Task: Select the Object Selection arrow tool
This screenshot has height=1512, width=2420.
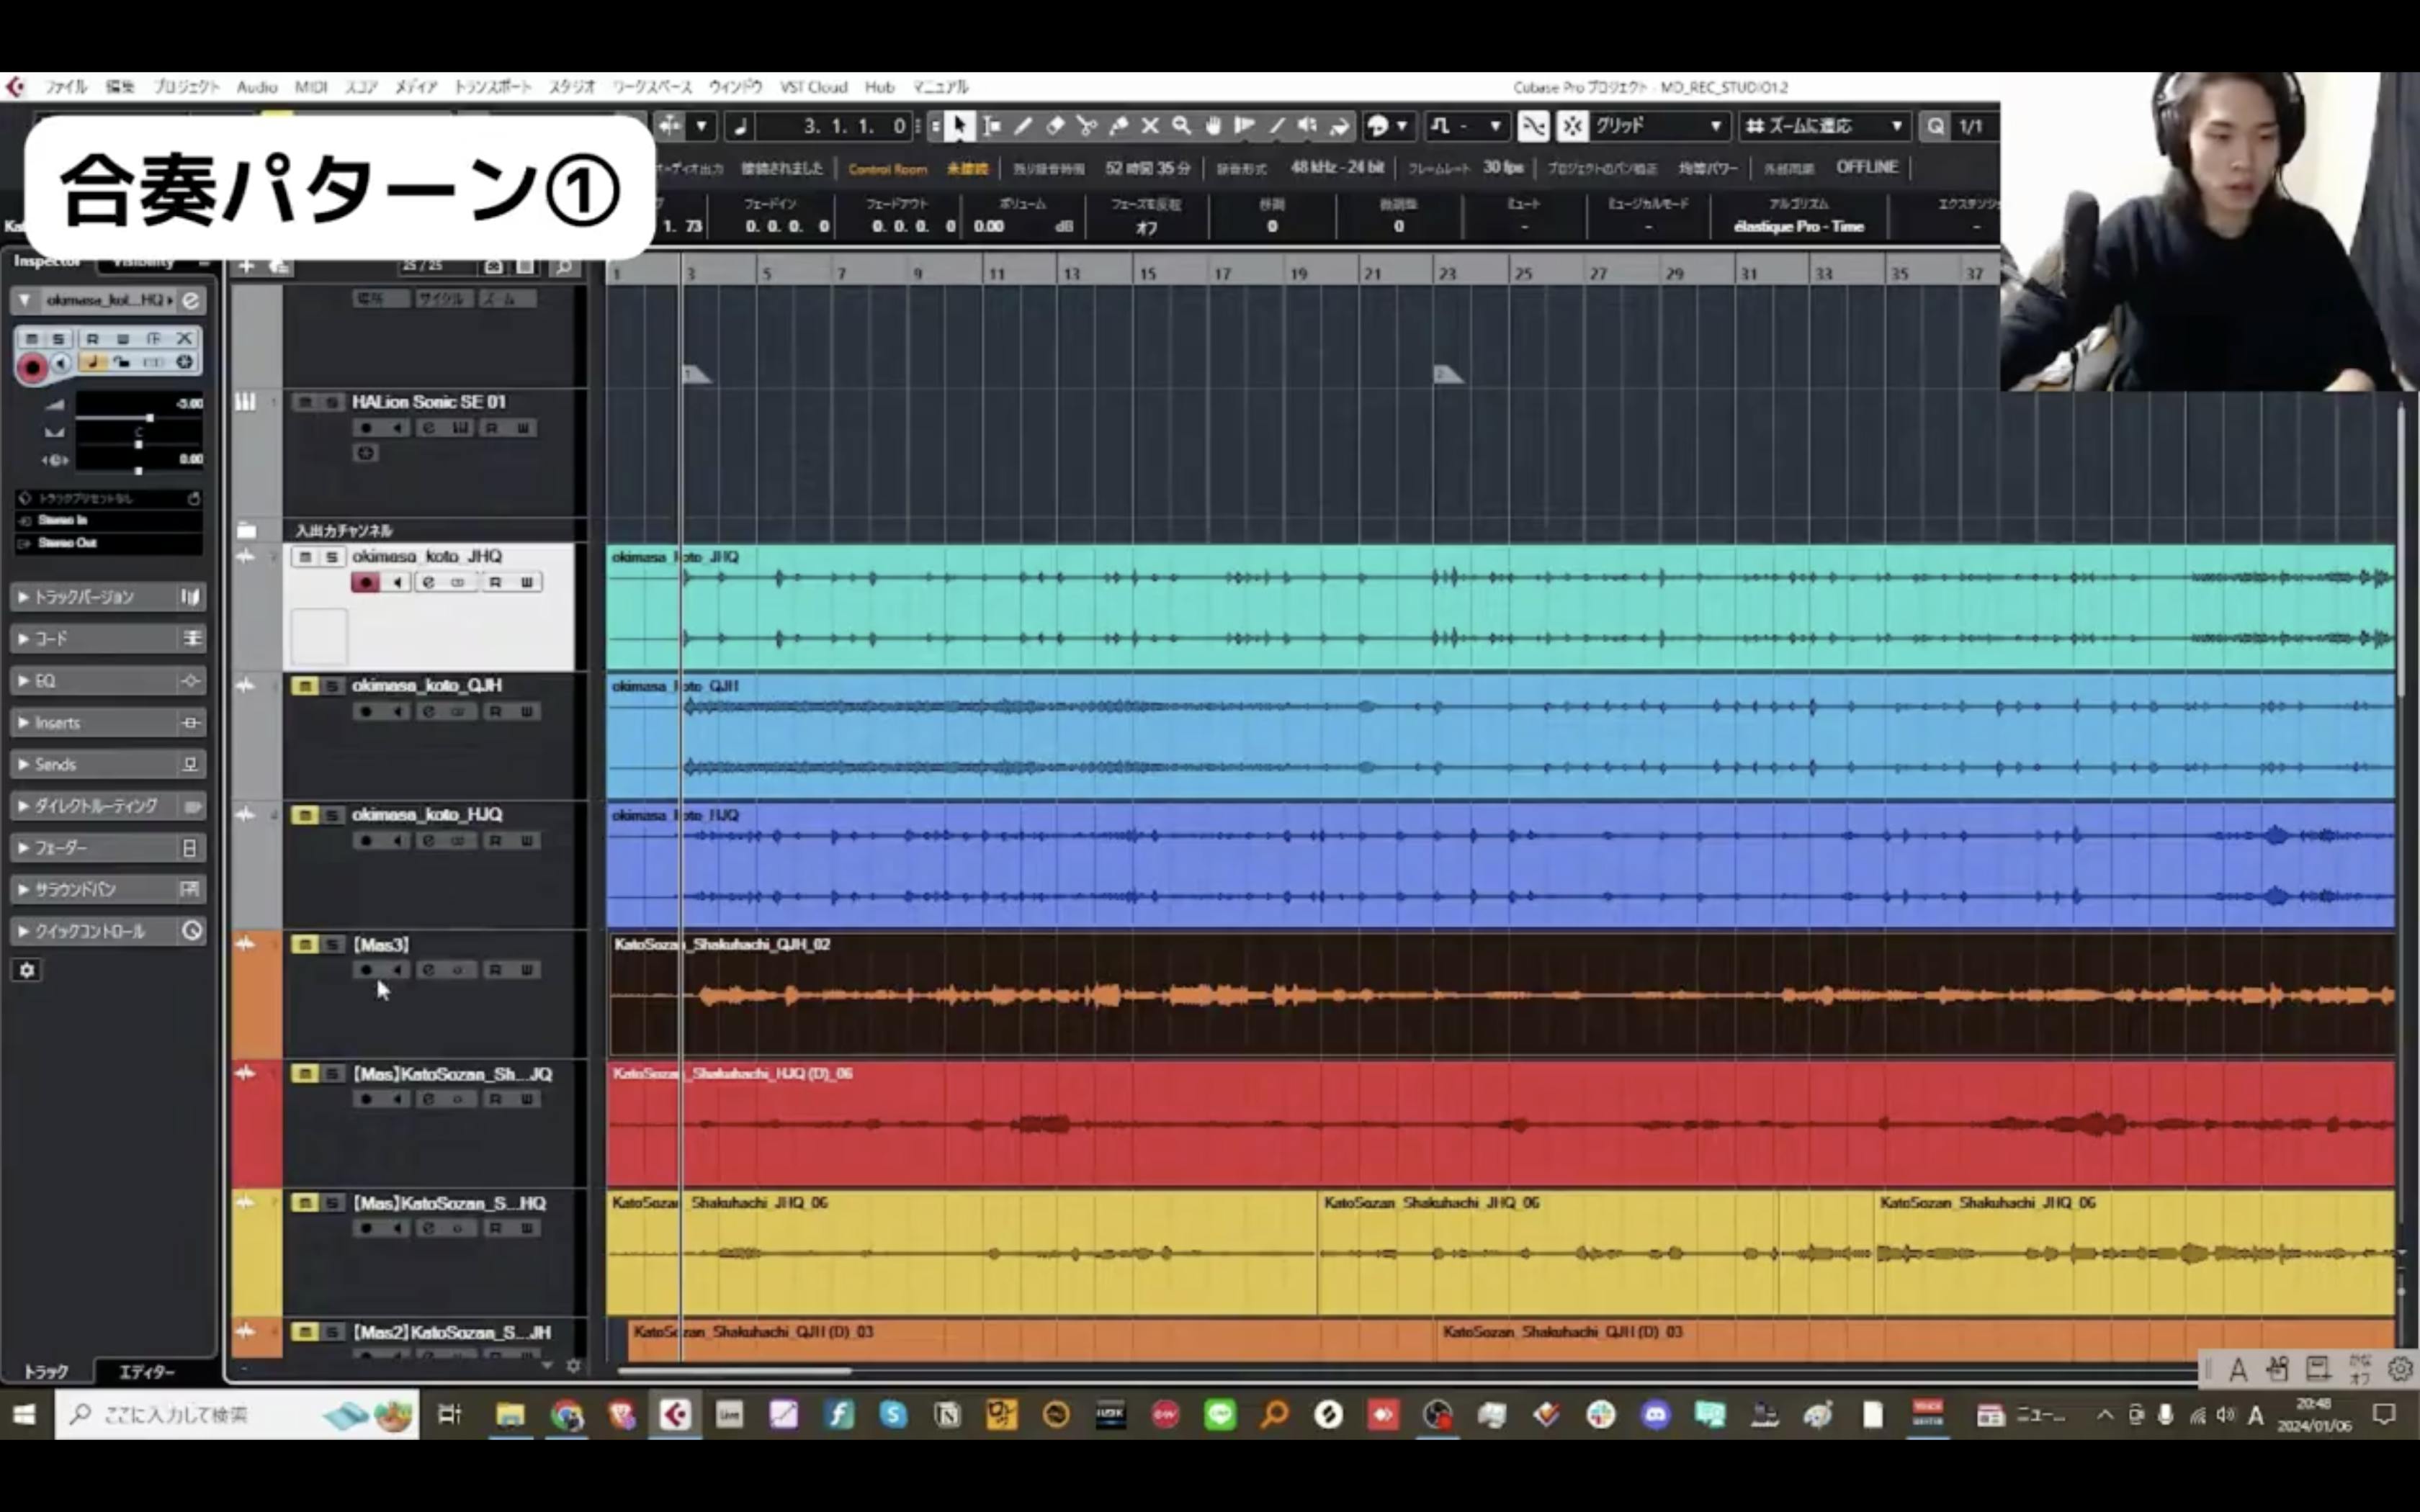Action: [959, 126]
